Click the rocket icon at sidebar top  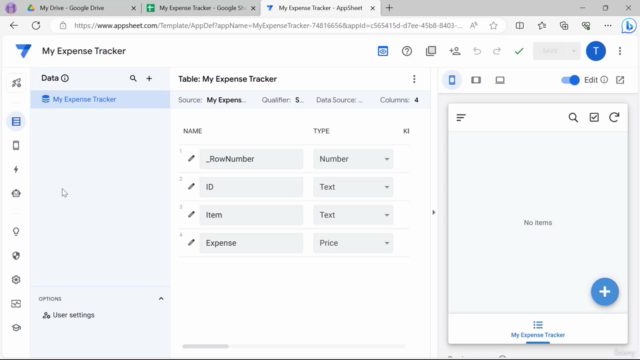[x=16, y=83]
